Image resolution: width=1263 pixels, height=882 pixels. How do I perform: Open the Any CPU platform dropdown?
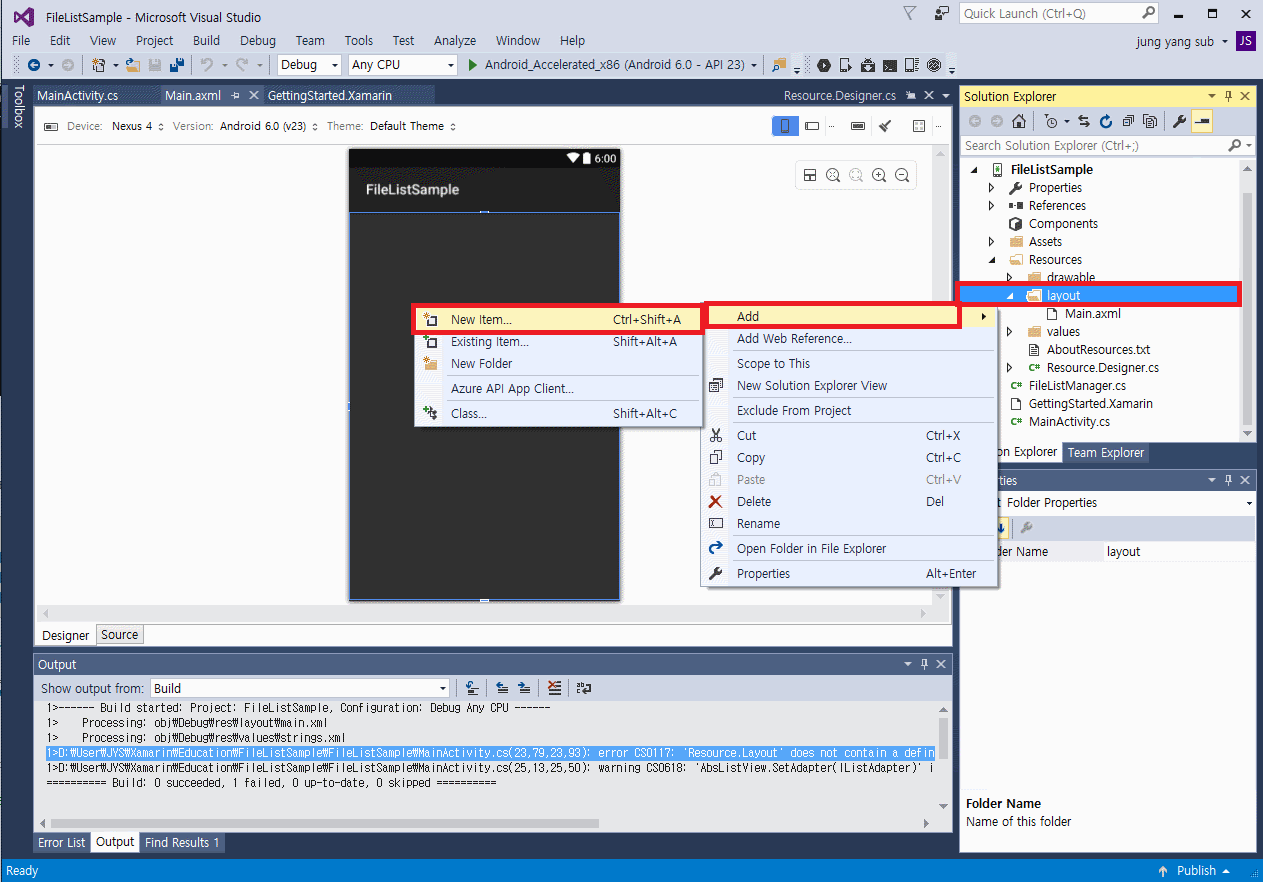(x=403, y=65)
